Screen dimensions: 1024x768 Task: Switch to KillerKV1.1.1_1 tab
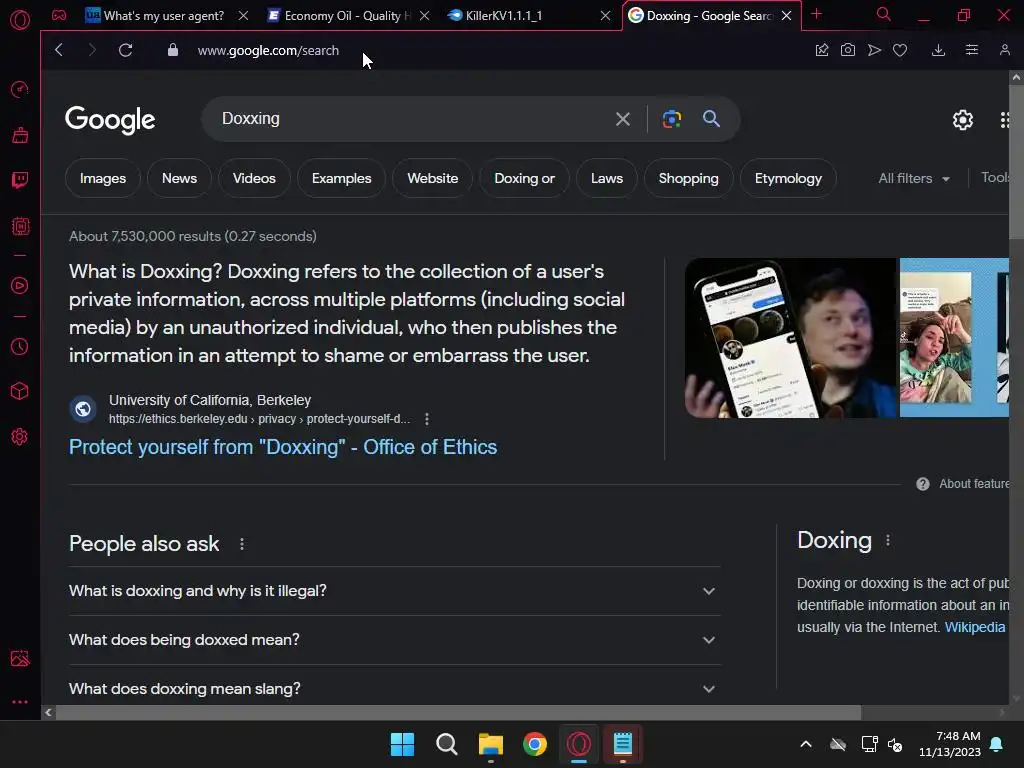tap(503, 16)
